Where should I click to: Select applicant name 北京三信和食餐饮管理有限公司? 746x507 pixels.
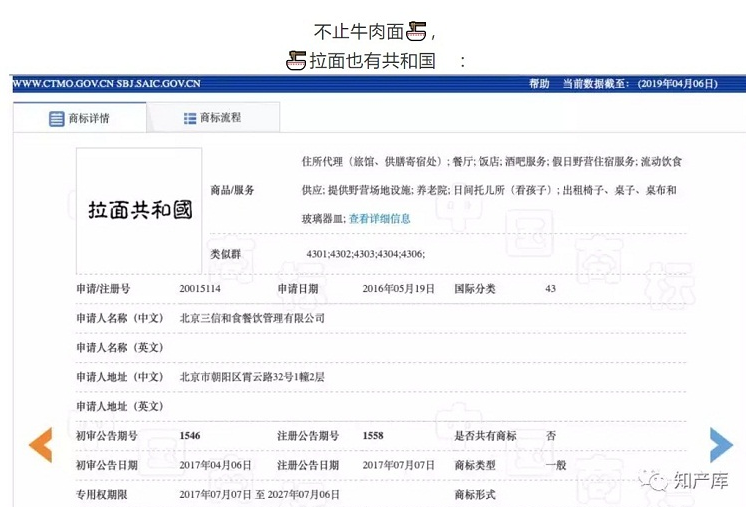pos(252,318)
